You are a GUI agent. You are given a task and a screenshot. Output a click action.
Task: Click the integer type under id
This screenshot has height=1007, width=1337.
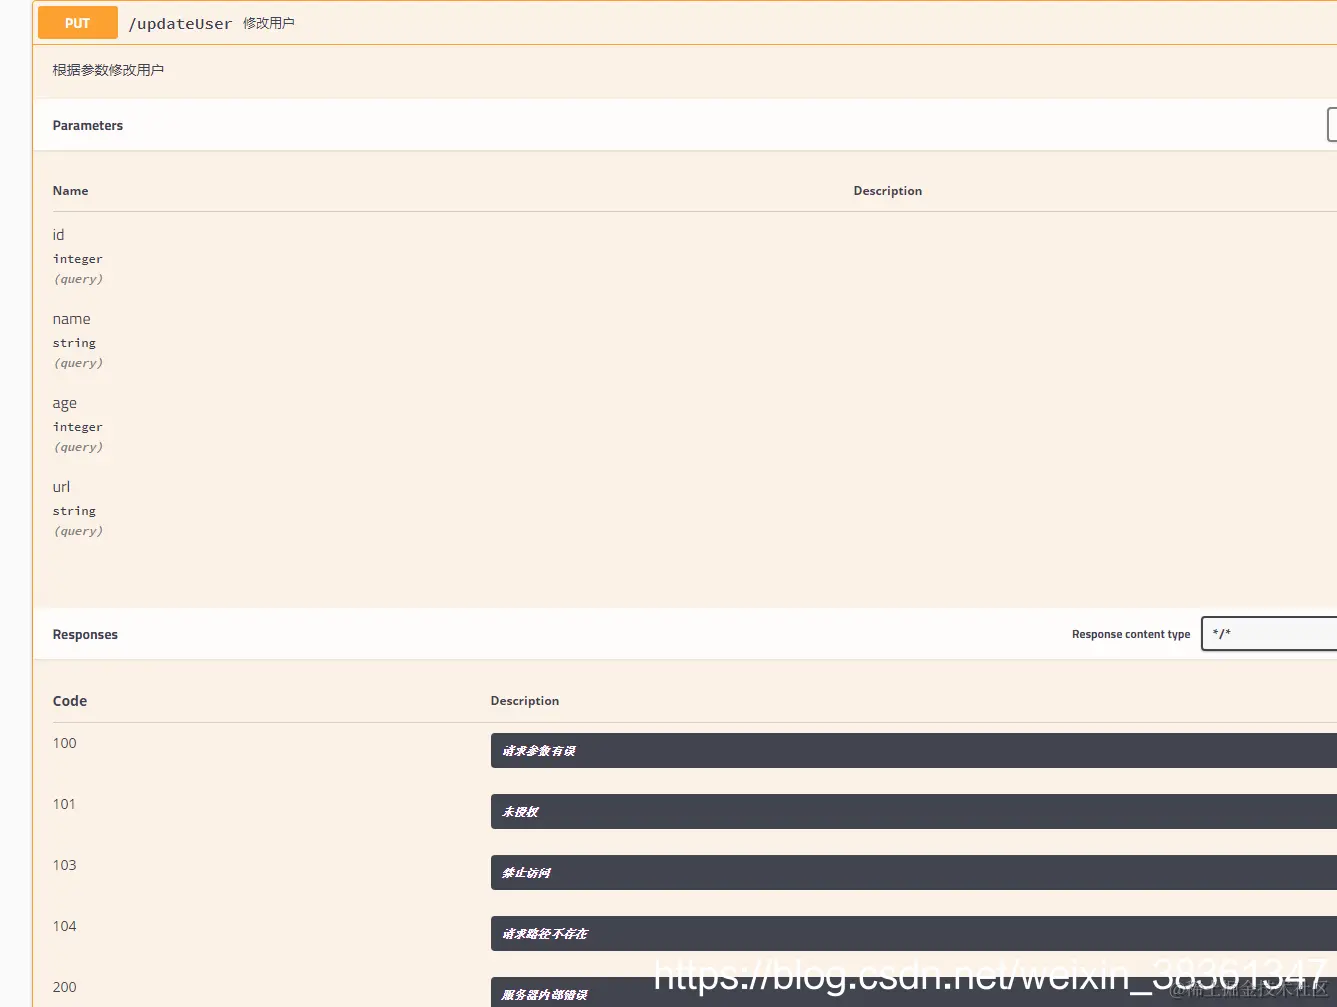tap(78, 259)
